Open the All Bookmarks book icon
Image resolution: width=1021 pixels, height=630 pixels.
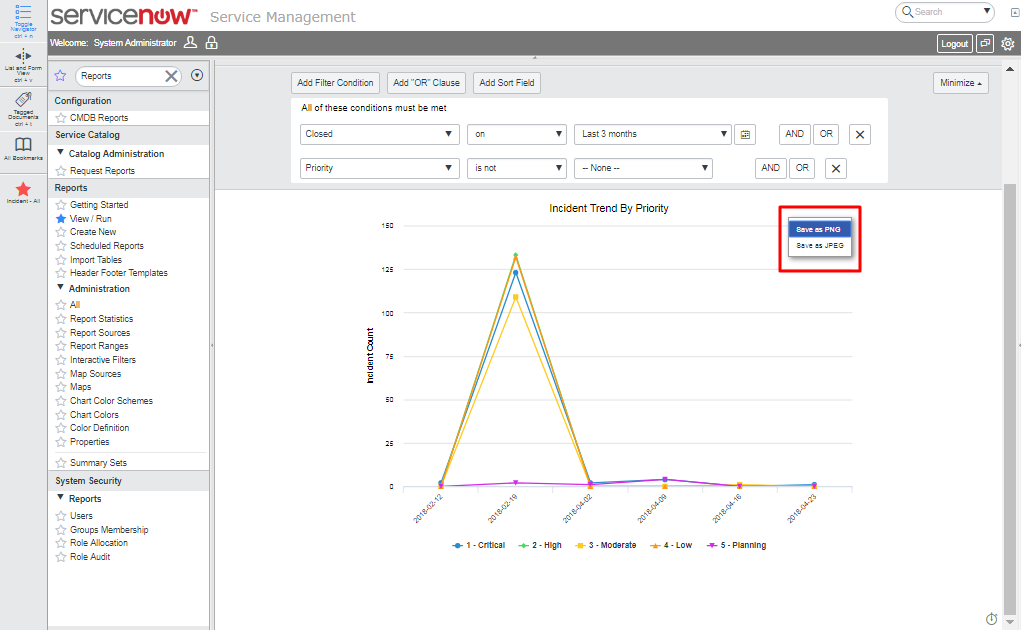[23, 144]
